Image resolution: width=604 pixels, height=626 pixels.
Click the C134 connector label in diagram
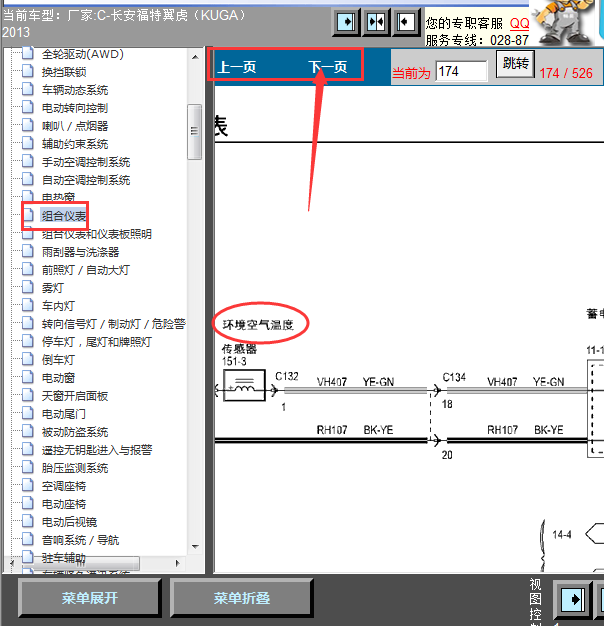pyautogui.click(x=454, y=377)
